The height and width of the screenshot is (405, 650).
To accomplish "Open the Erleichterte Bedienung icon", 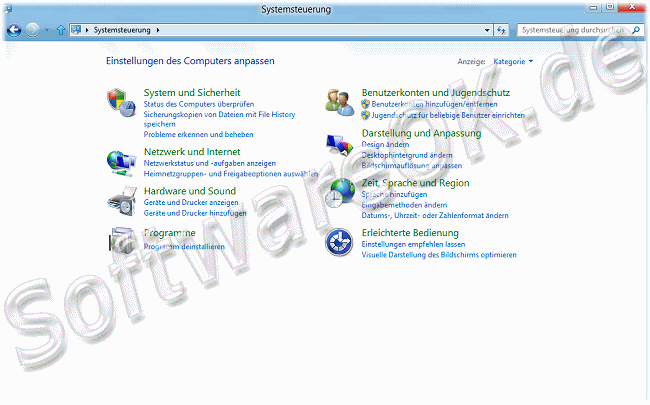I will (x=339, y=243).
